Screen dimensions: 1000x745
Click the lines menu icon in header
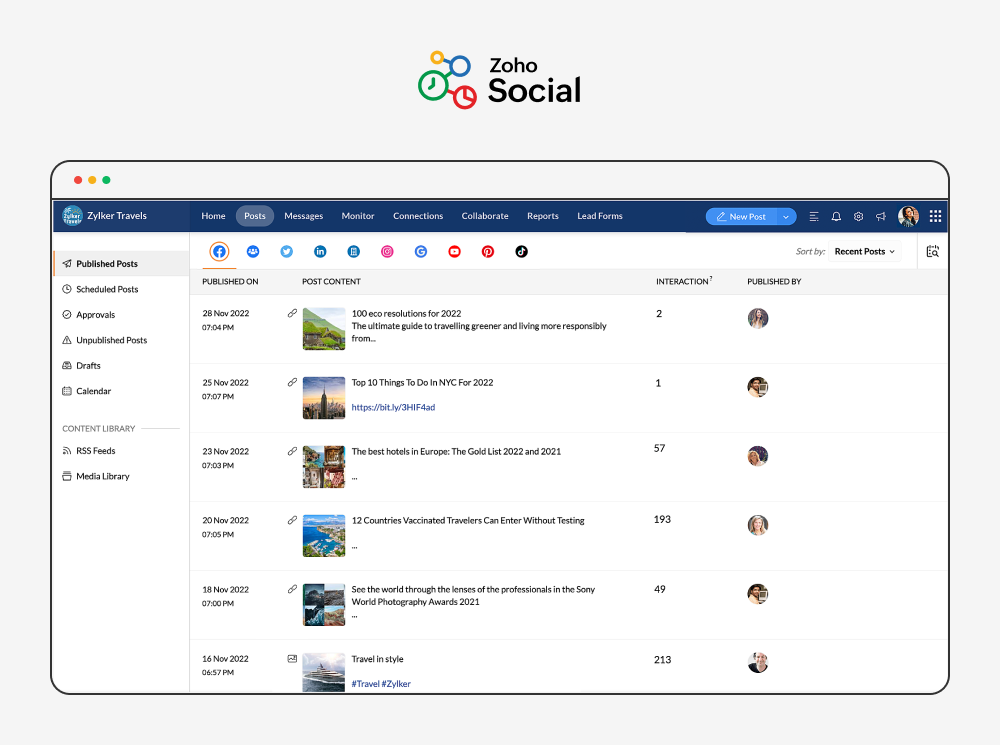pyautogui.click(x=814, y=216)
